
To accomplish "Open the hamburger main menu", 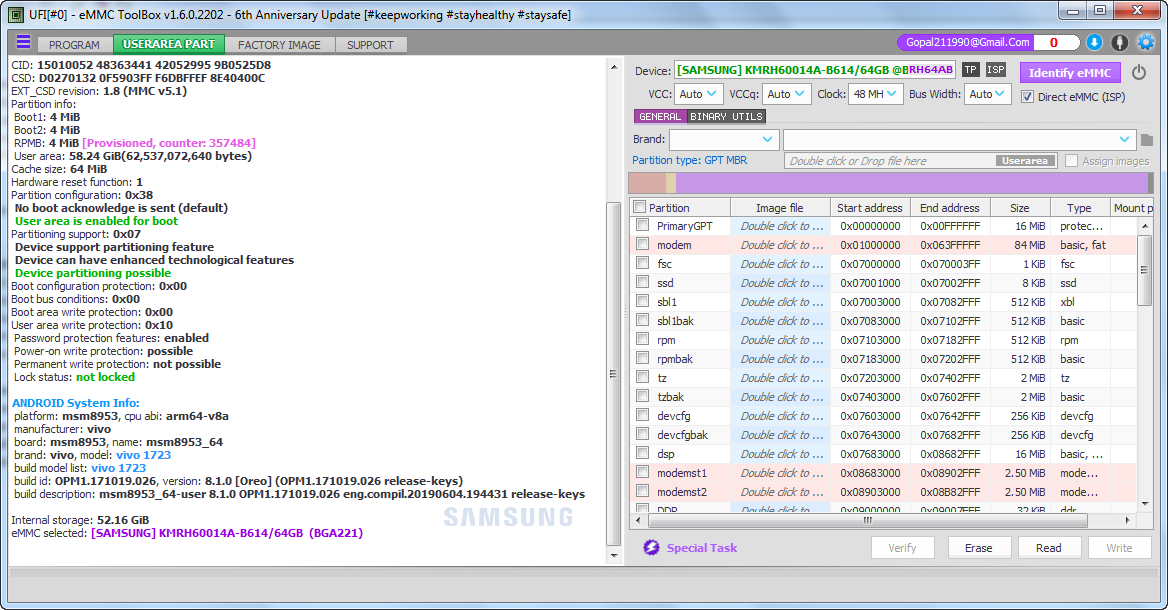I will point(24,42).
